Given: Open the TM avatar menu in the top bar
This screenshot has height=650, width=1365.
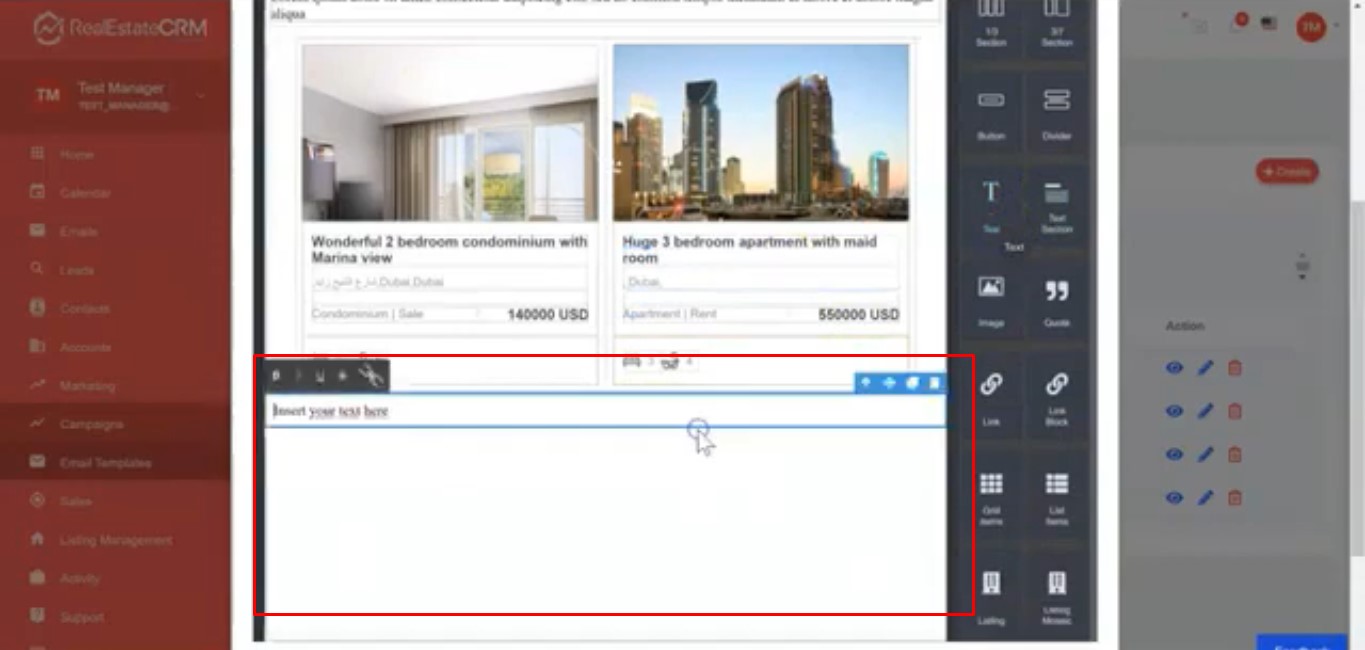Looking at the screenshot, I should tap(1310, 27).
